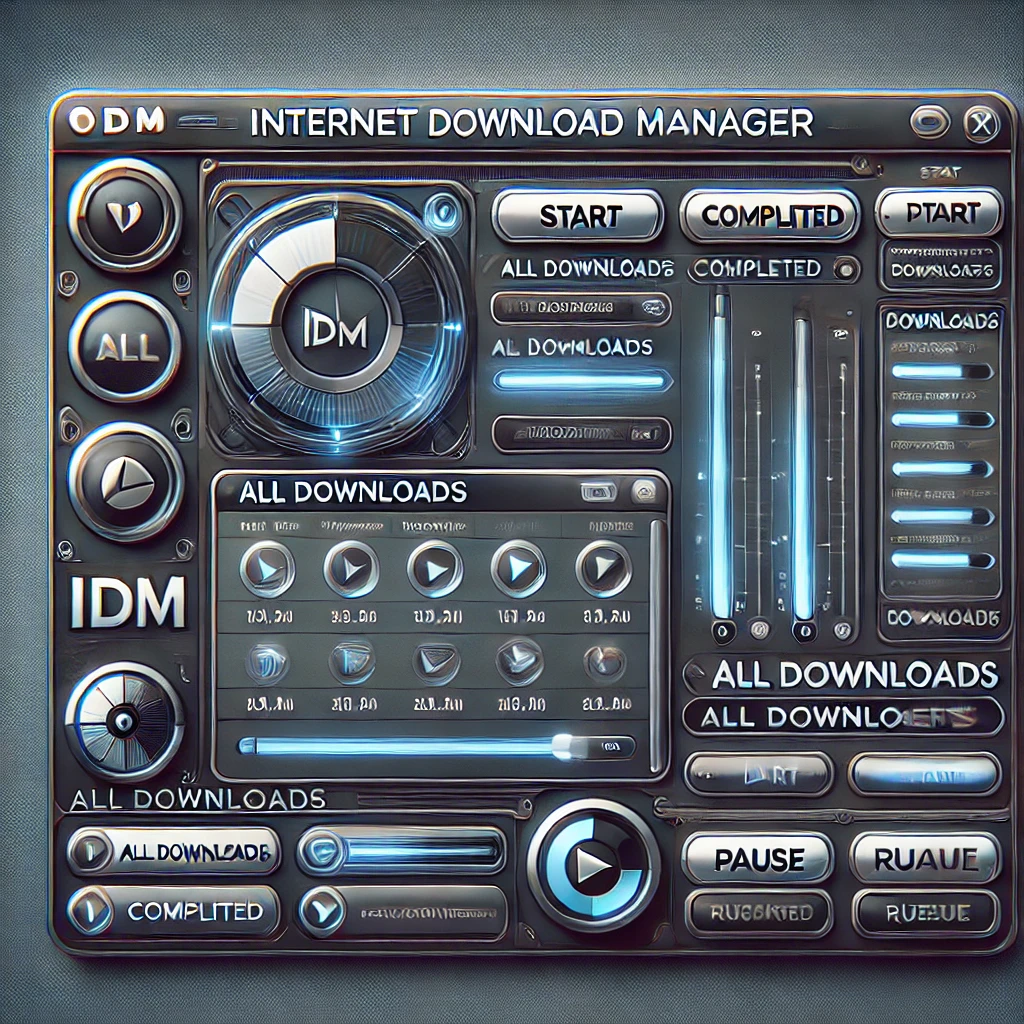Screen dimensions: 1024x1024
Task: Start the third play button in the download list's top row
Action: coord(435,569)
